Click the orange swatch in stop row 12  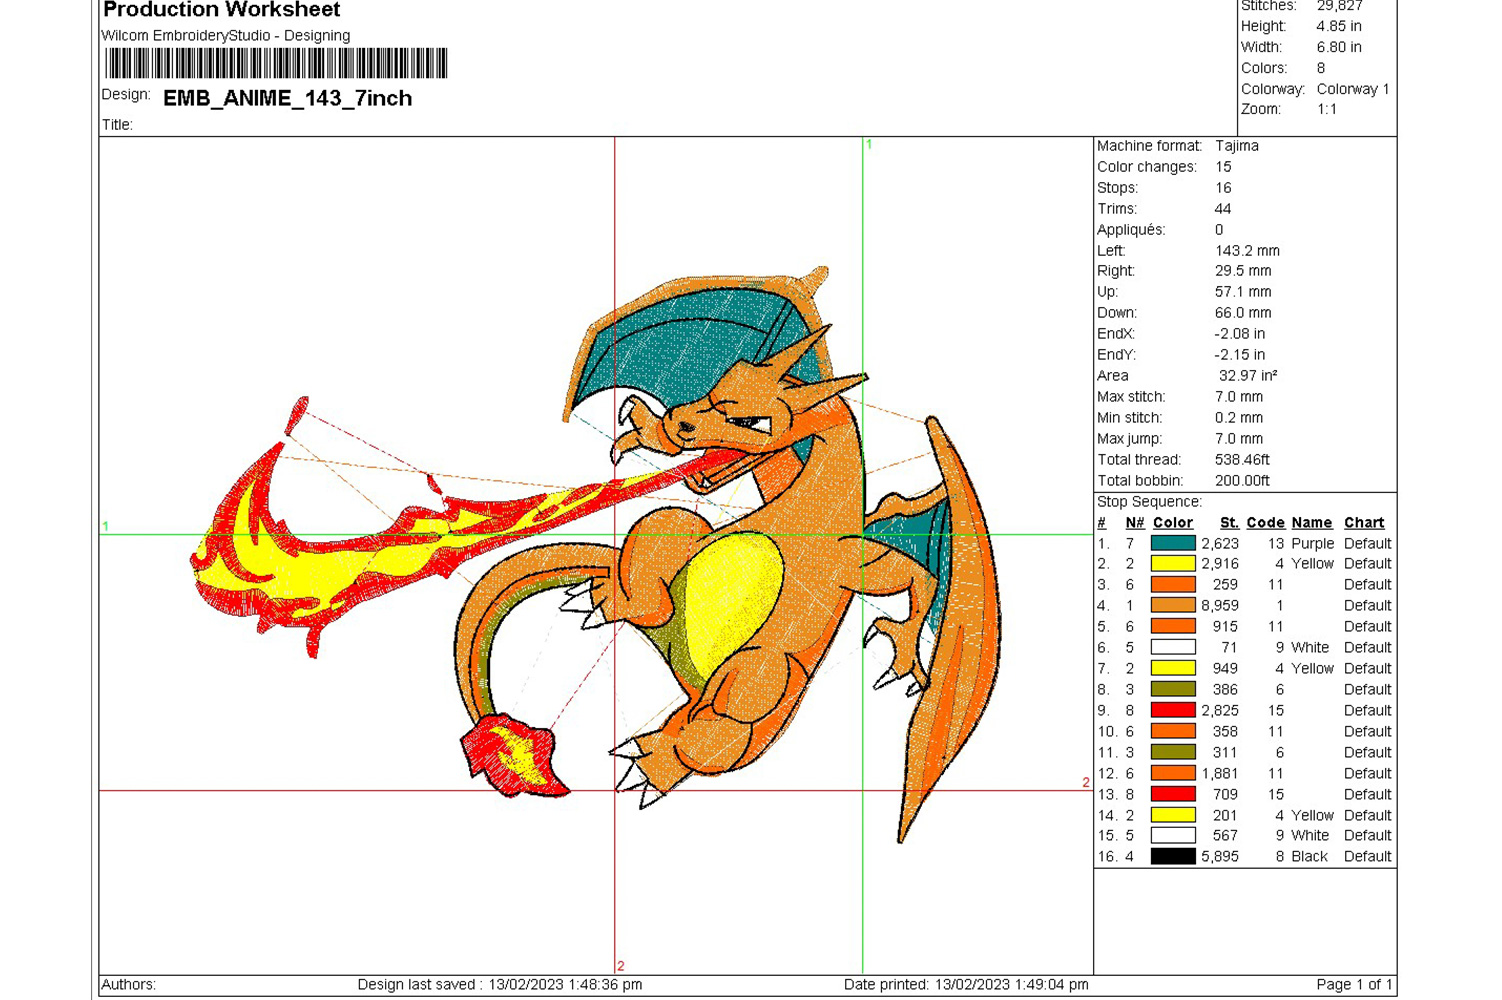(1173, 773)
